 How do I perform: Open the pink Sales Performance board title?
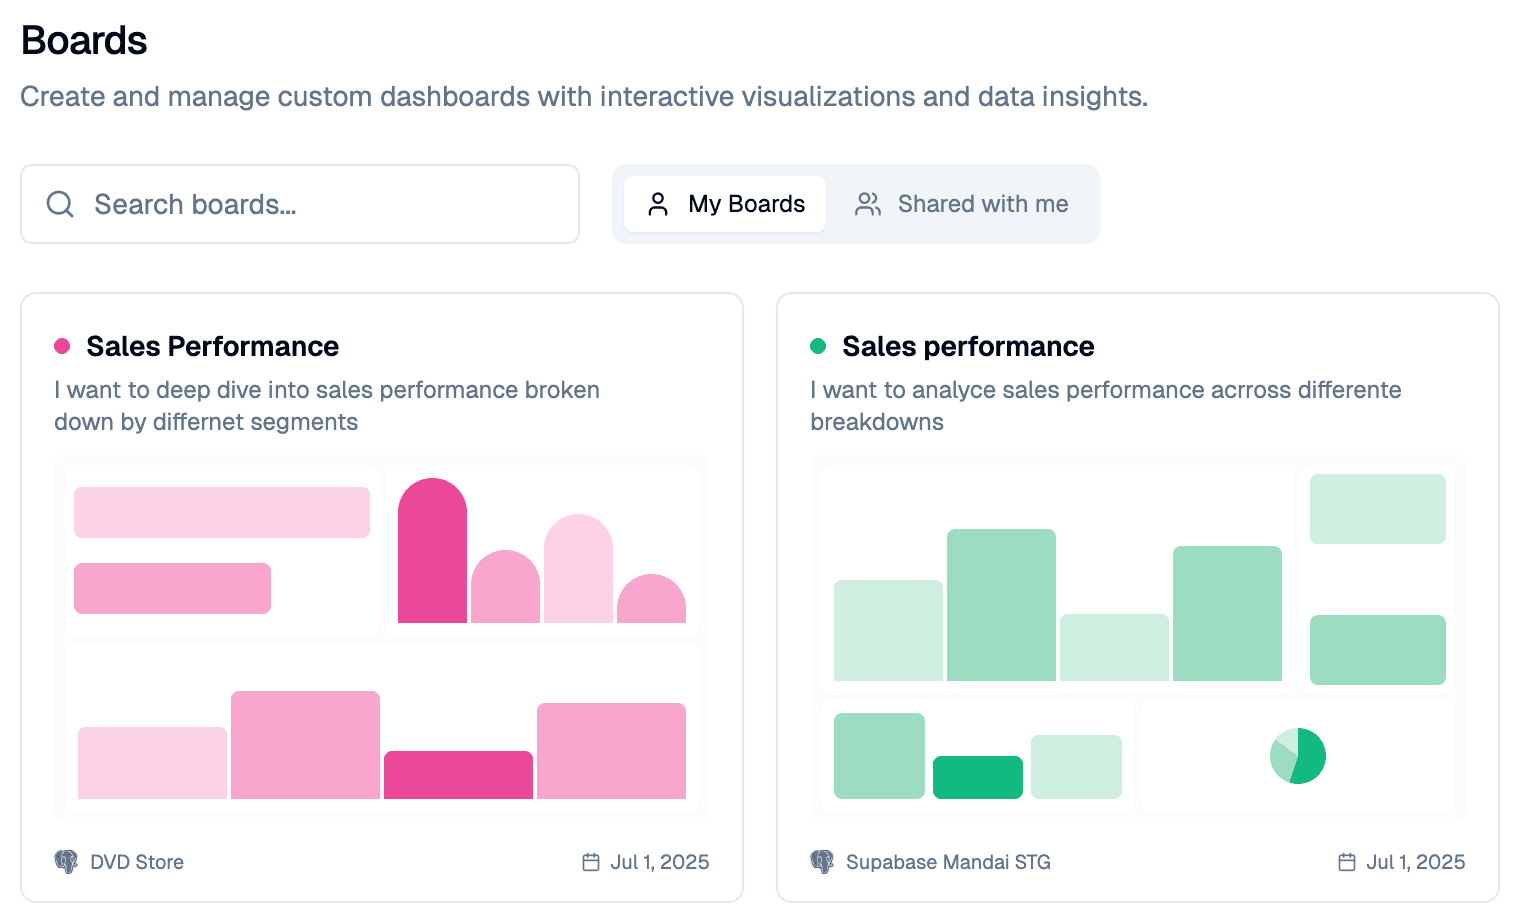click(212, 346)
